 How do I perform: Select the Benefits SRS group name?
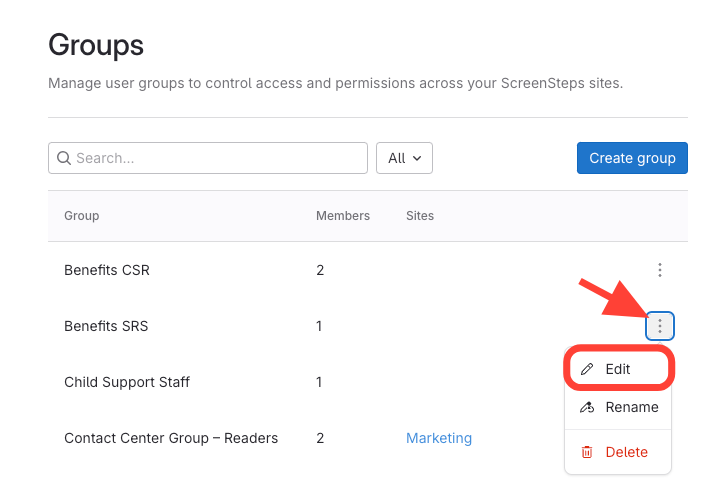(106, 326)
